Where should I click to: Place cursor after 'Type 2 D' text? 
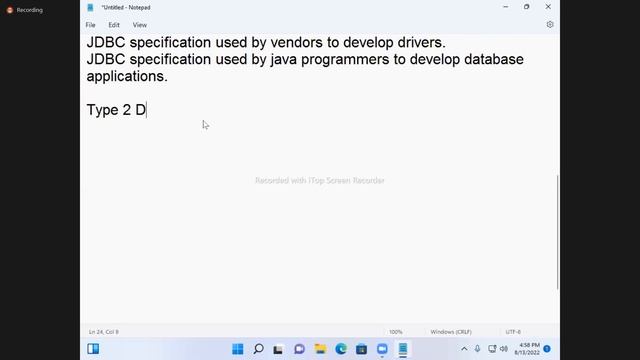click(146, 110)
